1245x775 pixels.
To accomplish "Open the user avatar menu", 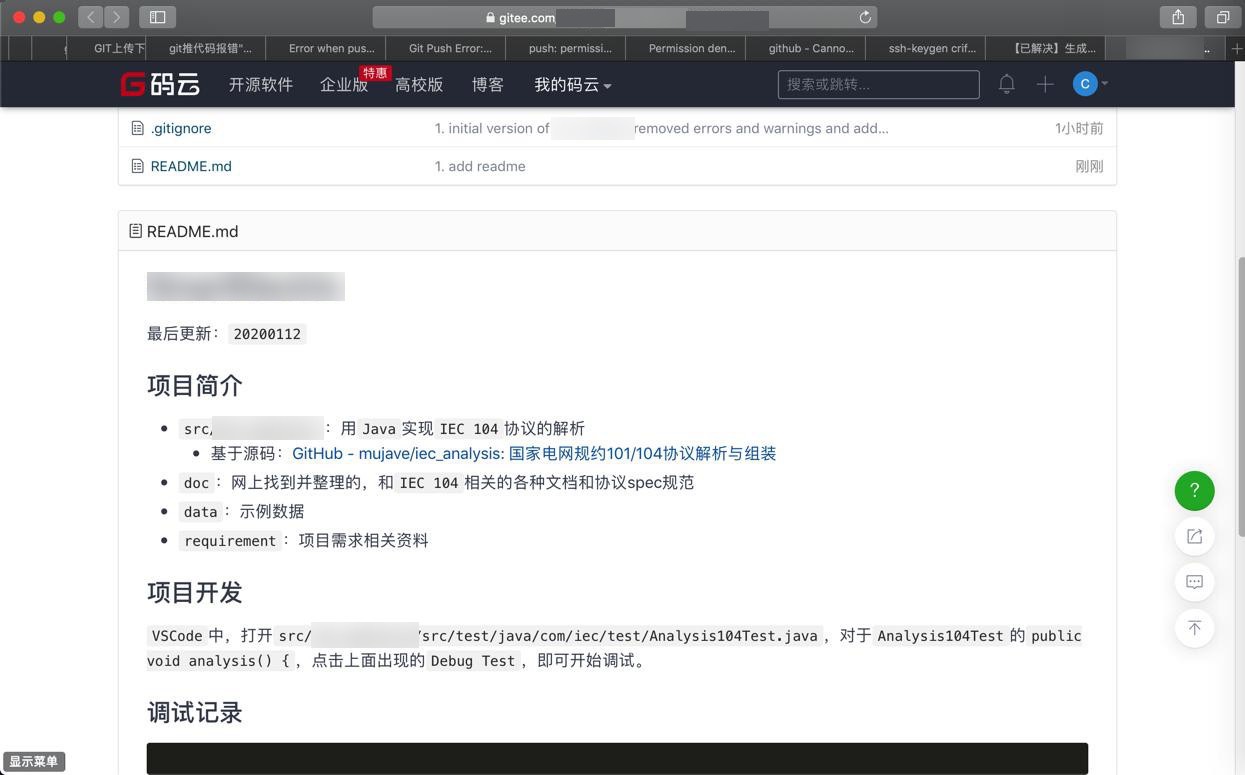I will [x=1089, y=84].
